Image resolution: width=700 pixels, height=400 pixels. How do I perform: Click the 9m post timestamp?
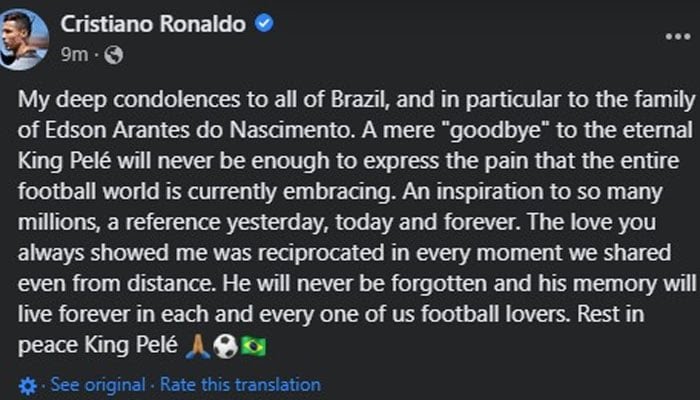point(75,54)
